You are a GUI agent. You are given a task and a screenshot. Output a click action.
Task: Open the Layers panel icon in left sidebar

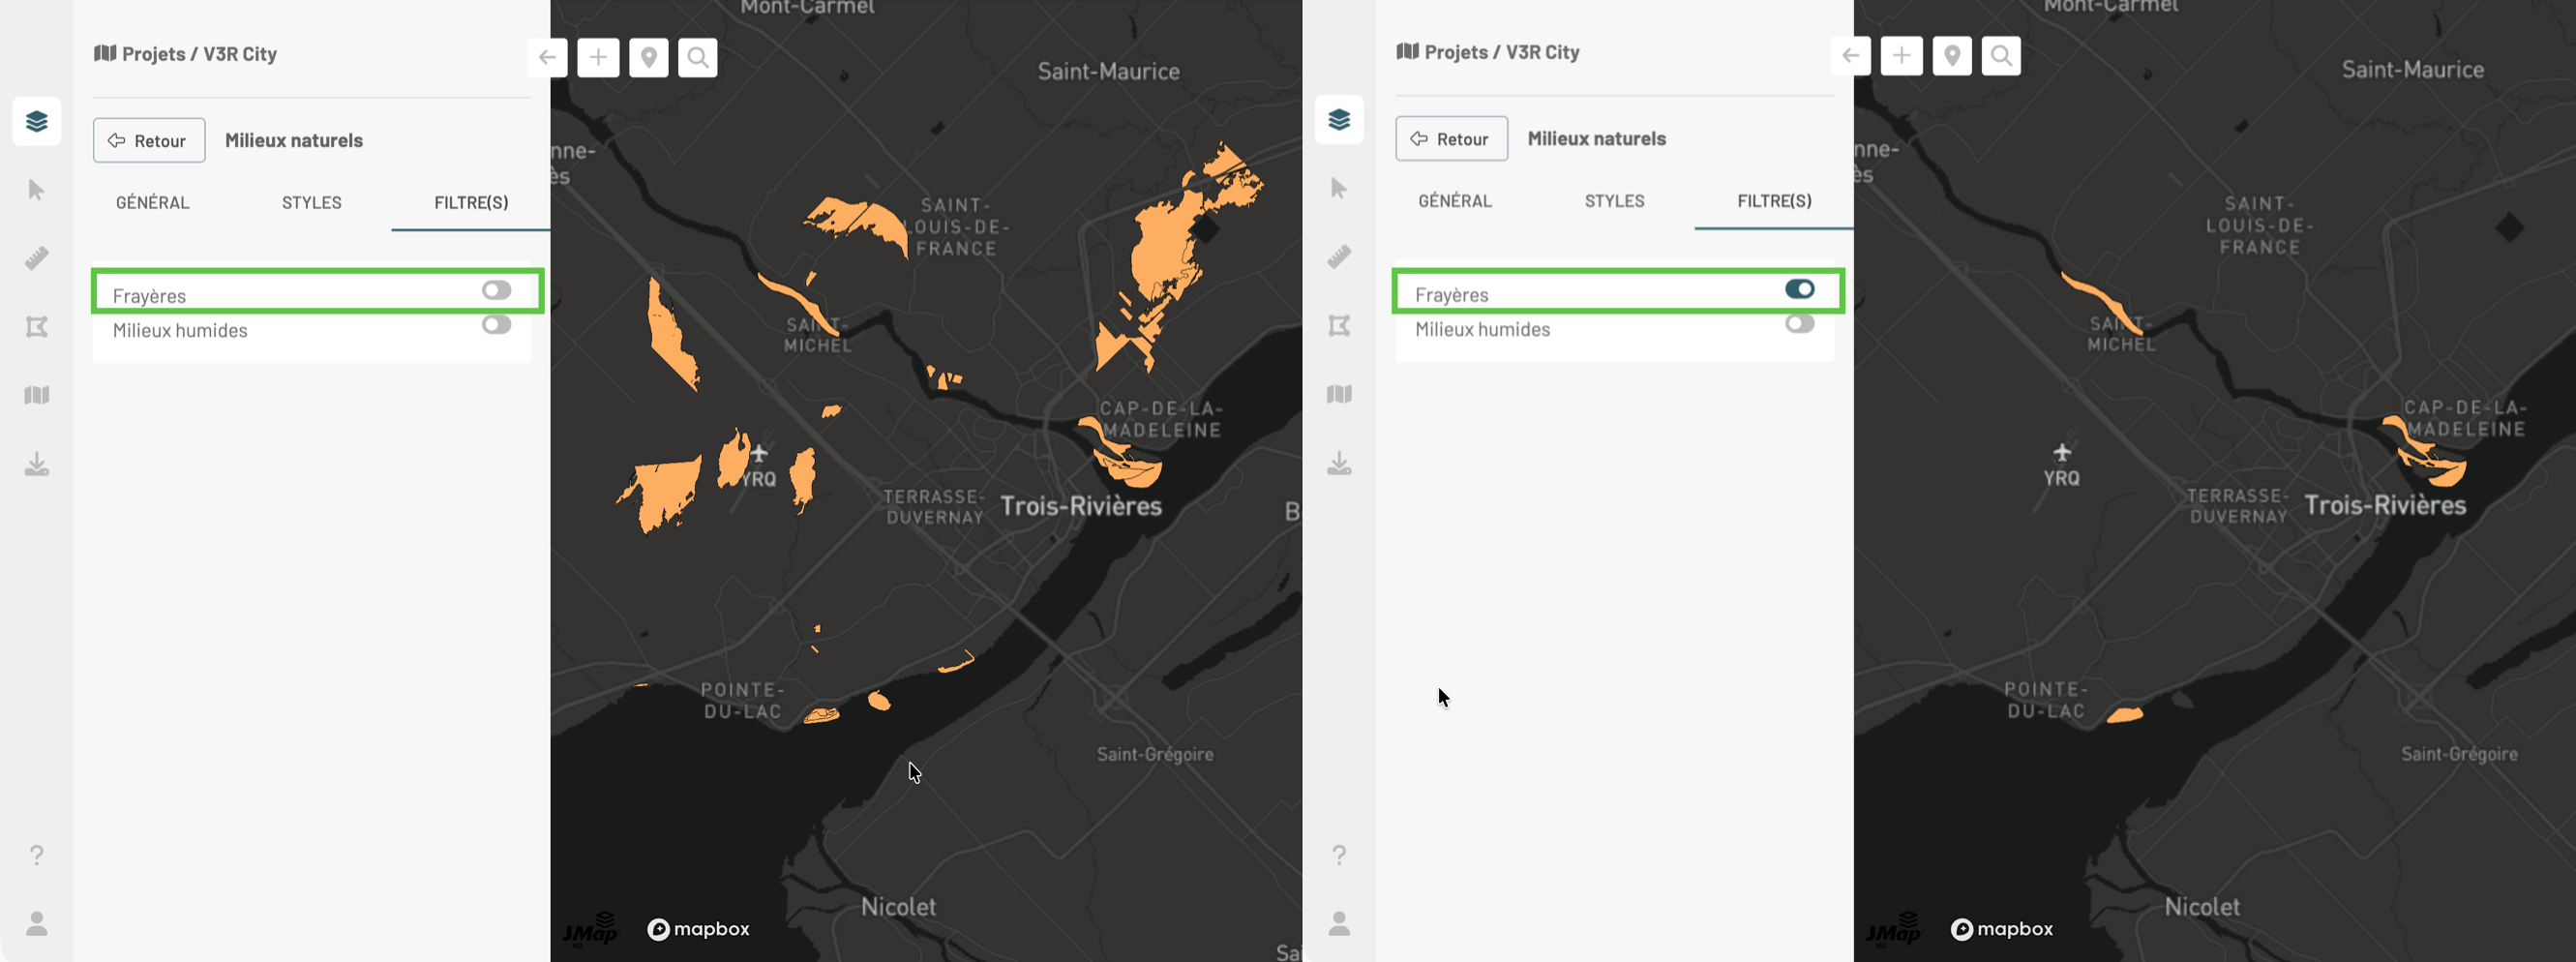(x=37, y=122)
